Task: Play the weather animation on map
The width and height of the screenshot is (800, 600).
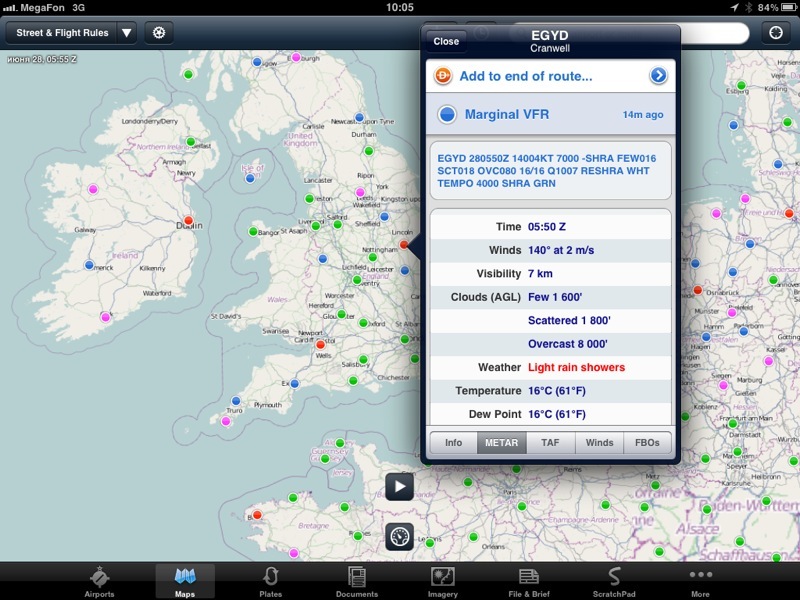Action: (x=399, y=487)
